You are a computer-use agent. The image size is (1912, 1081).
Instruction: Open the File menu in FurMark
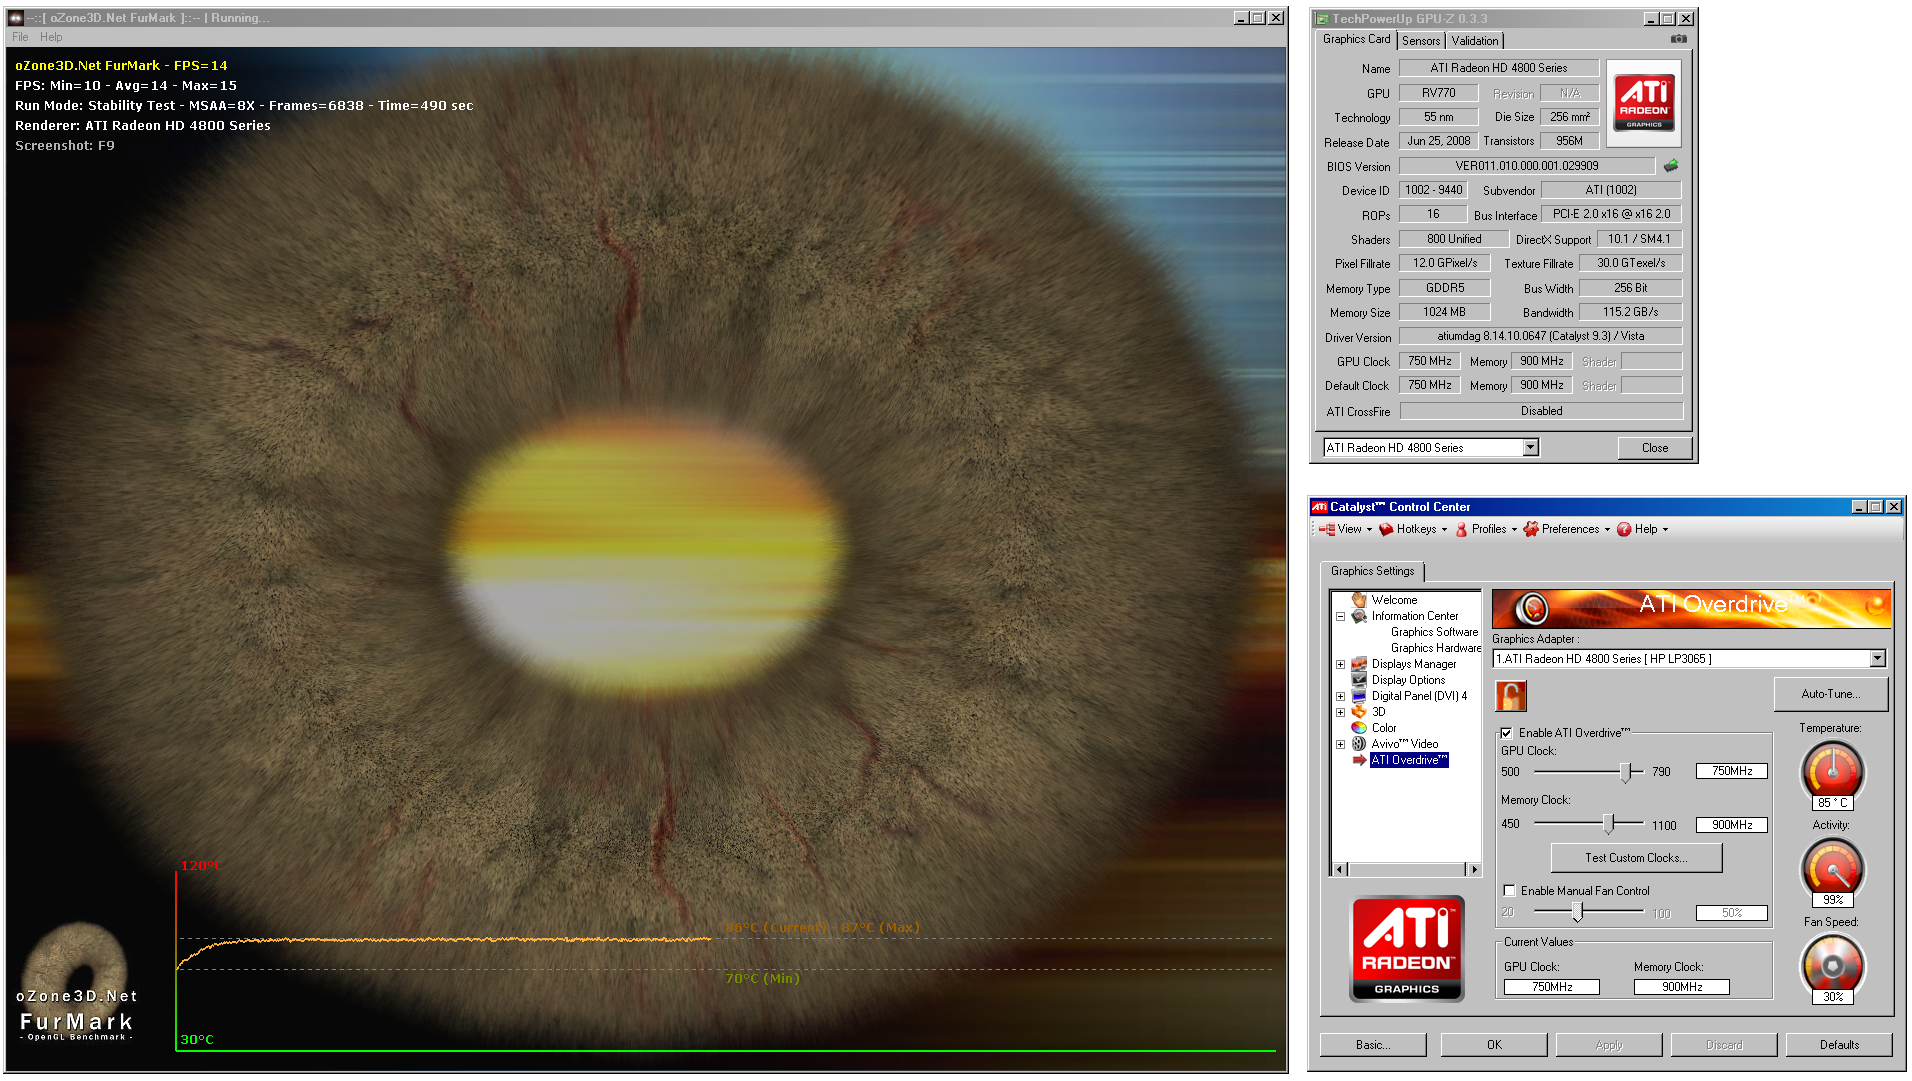(20, 37)
